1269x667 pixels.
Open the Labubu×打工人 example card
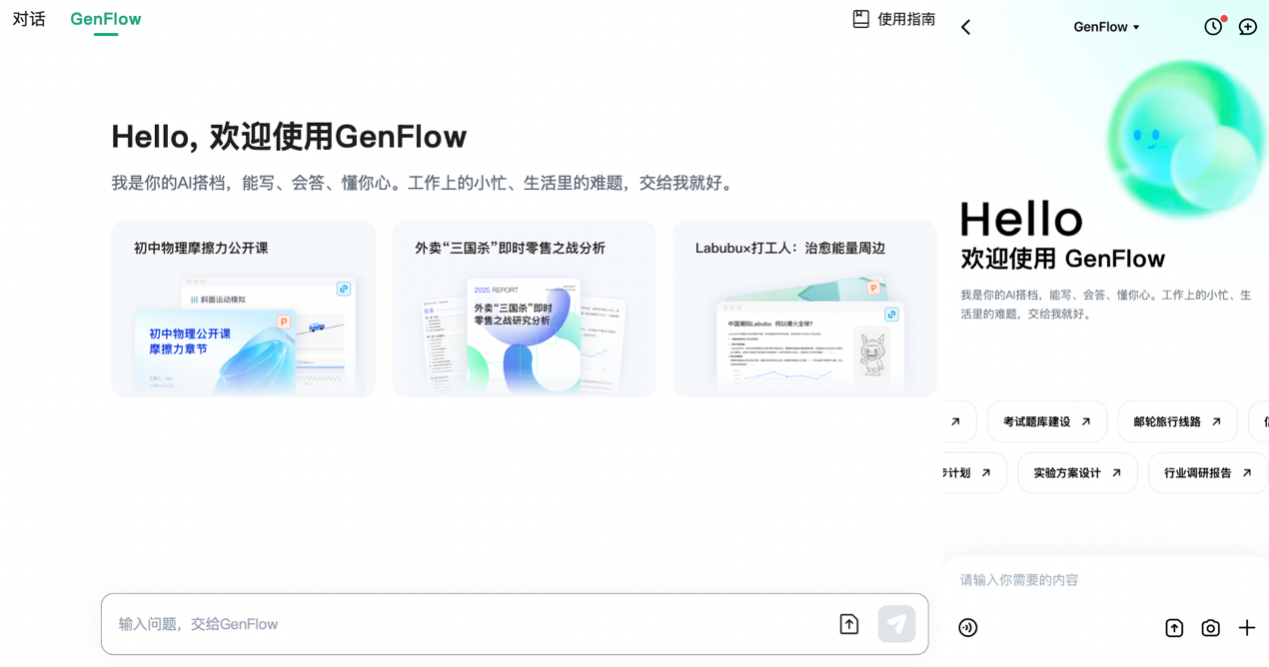click(x=804, y=309)
